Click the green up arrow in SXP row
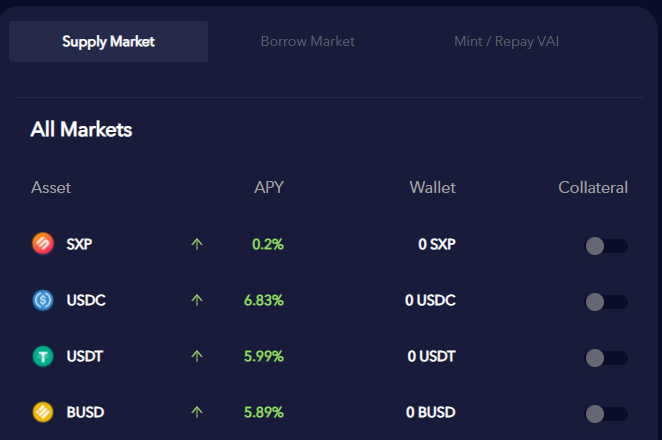 197,244
